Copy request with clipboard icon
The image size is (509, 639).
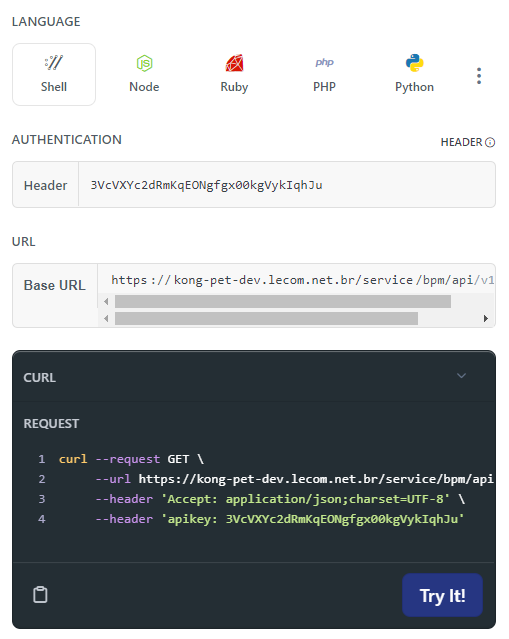(x=40, y=594)
